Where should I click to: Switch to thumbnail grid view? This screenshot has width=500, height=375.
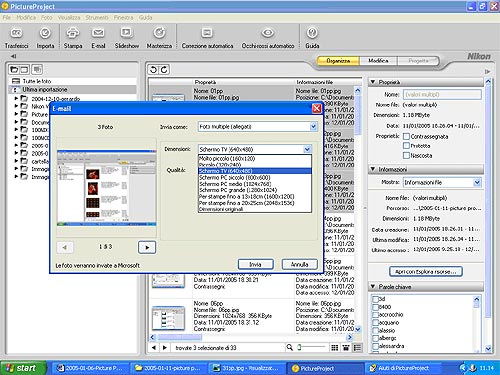334,348
